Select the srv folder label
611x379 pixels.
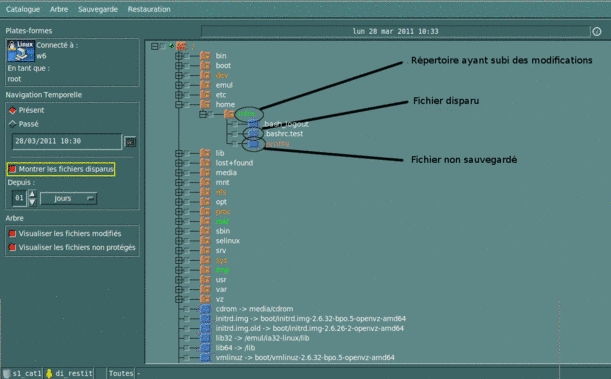(221, 250)
